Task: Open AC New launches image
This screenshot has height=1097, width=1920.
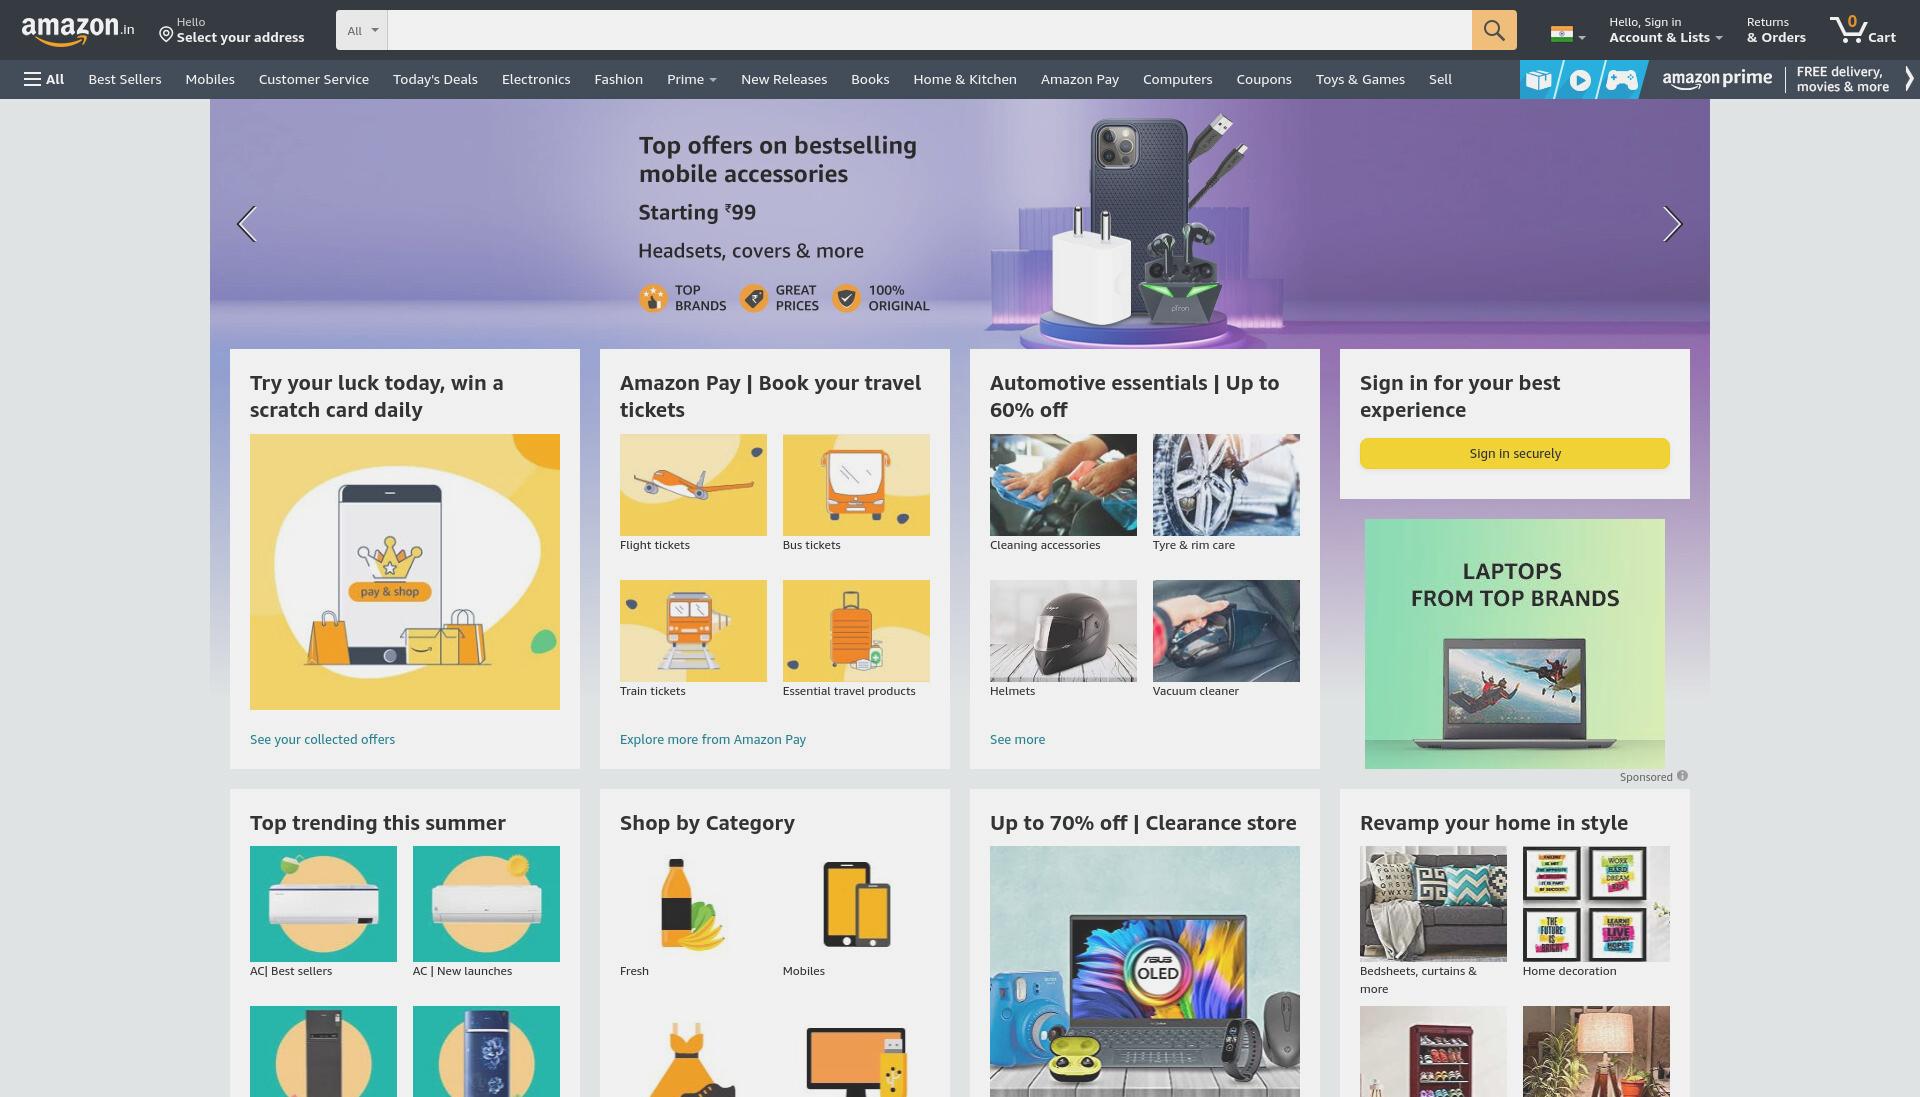Action: 486,904
